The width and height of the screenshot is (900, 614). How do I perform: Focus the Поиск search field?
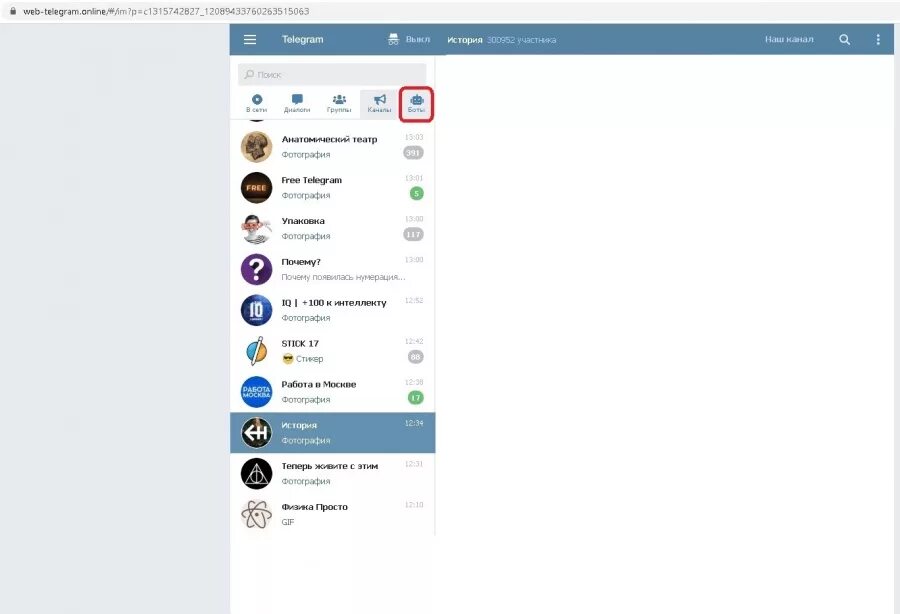[x=332, y=75]
